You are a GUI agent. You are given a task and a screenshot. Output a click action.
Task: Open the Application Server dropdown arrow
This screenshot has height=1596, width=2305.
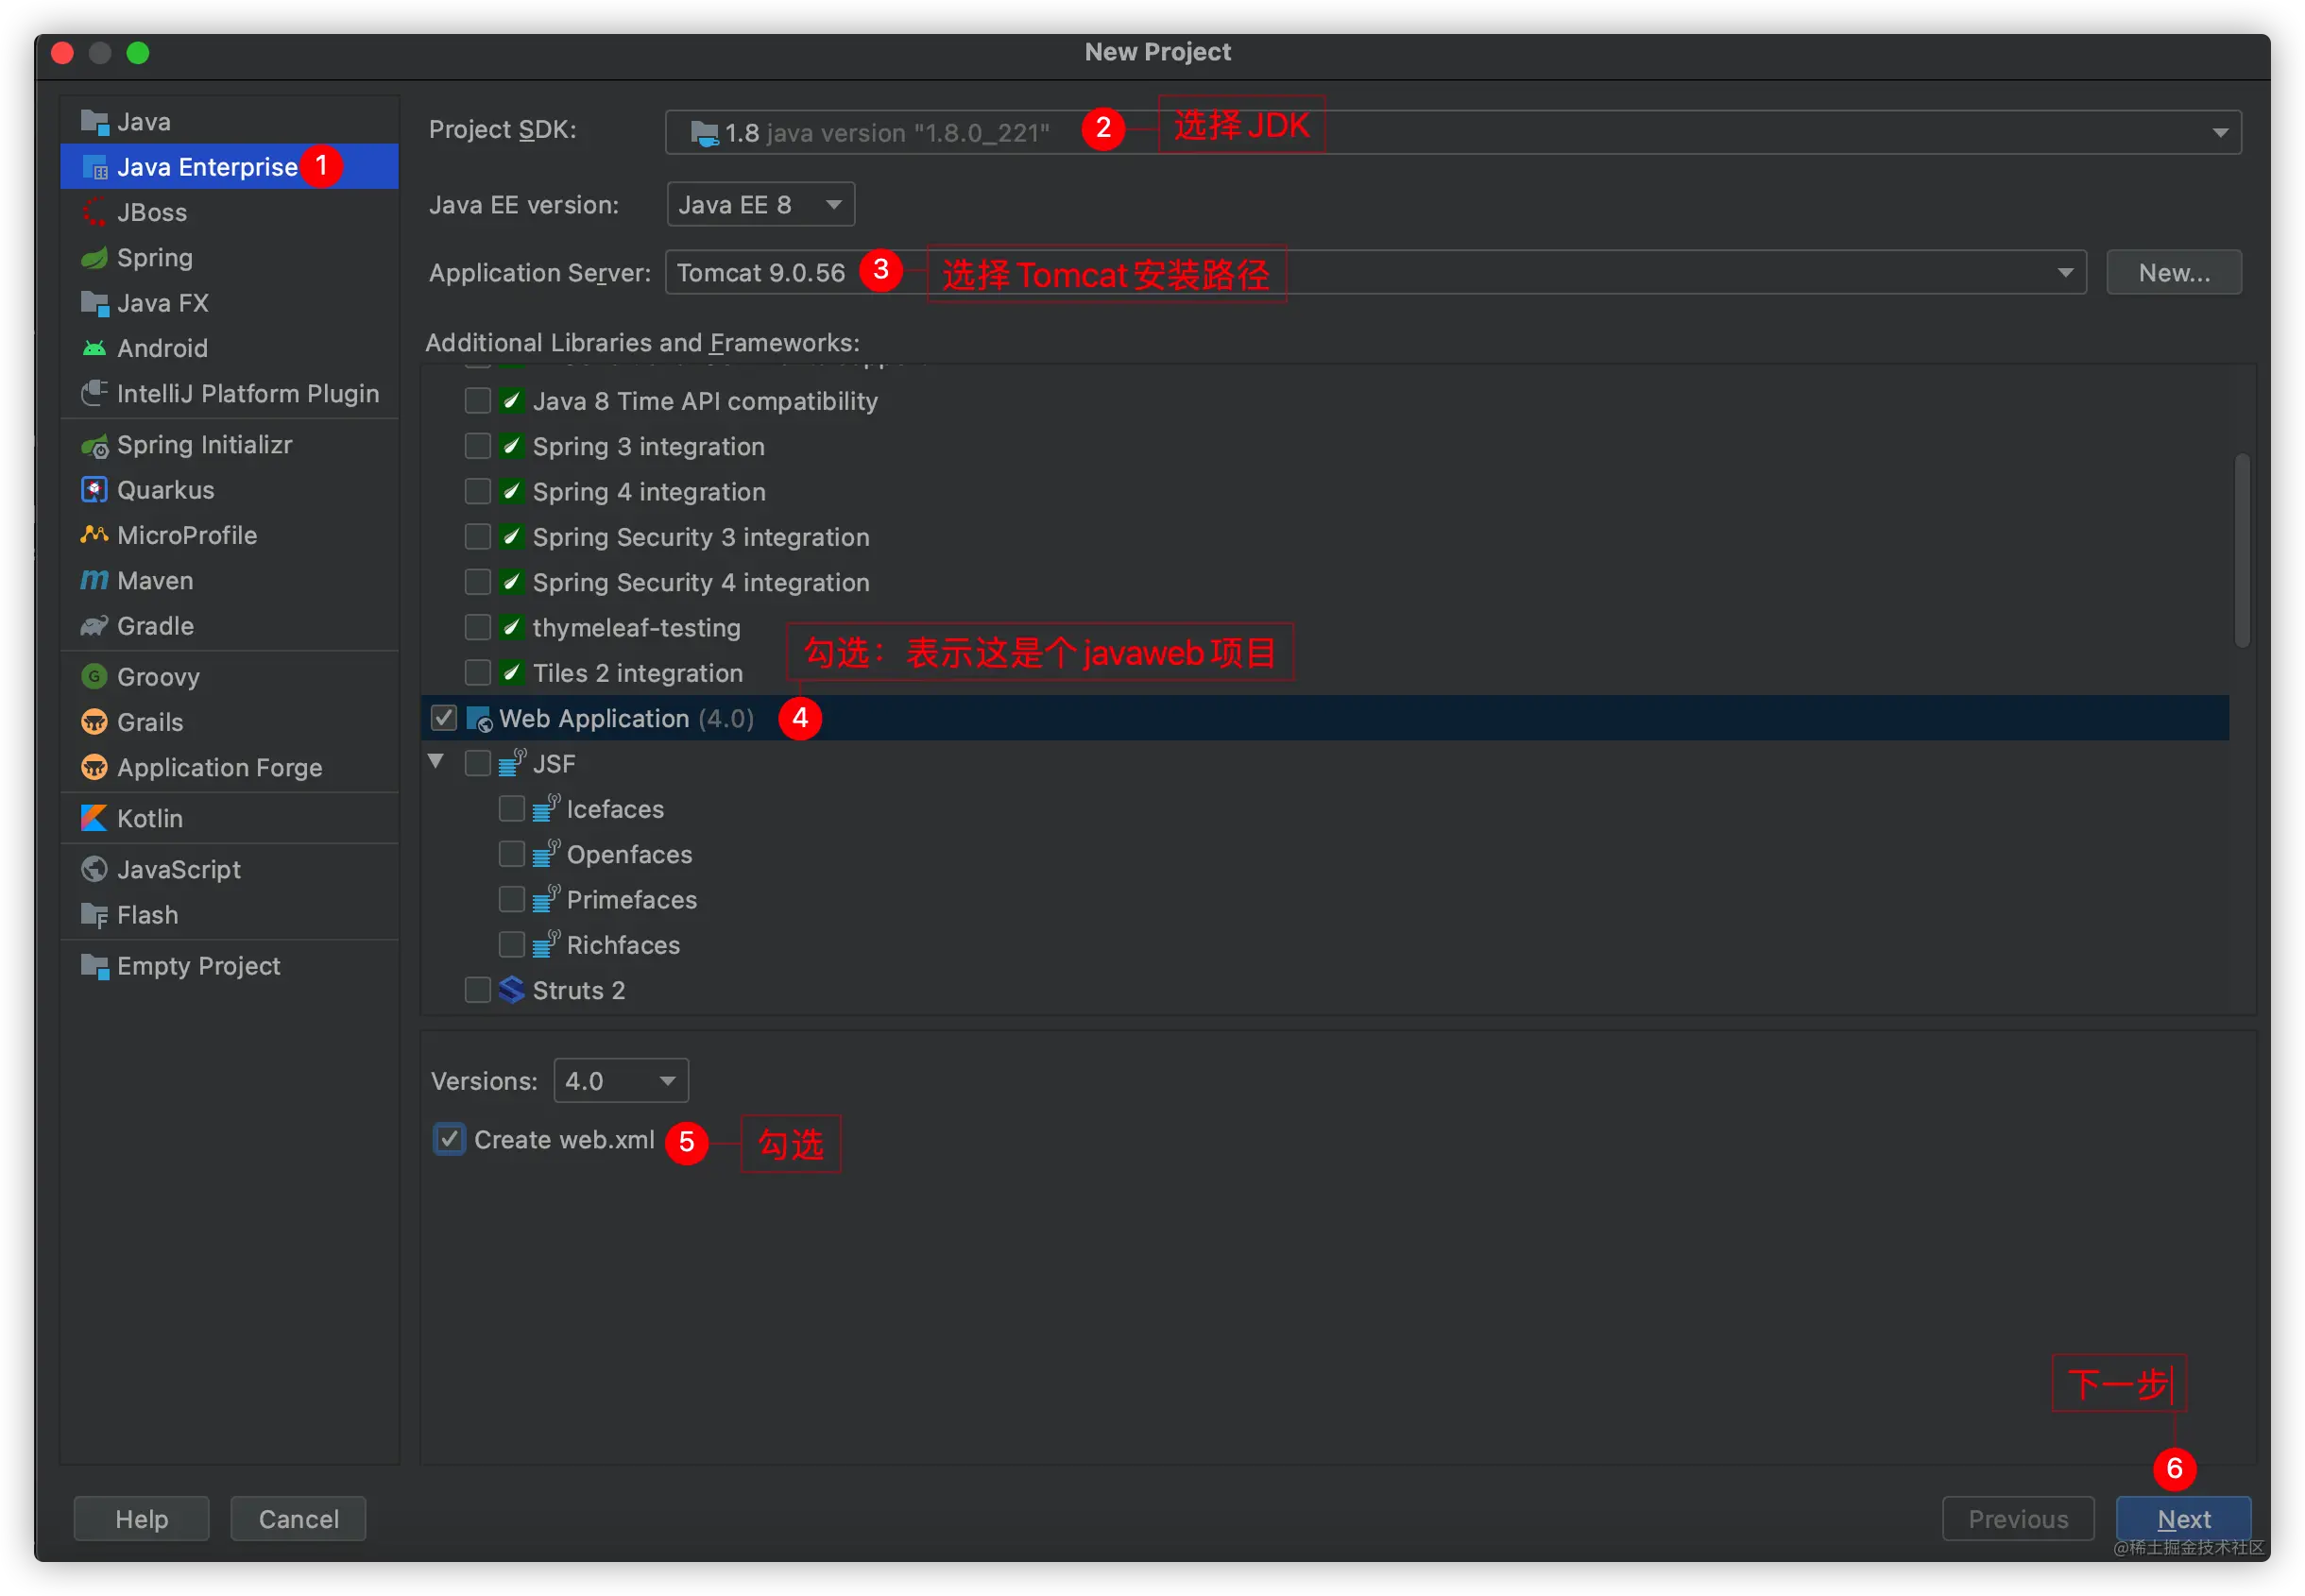2065,273
